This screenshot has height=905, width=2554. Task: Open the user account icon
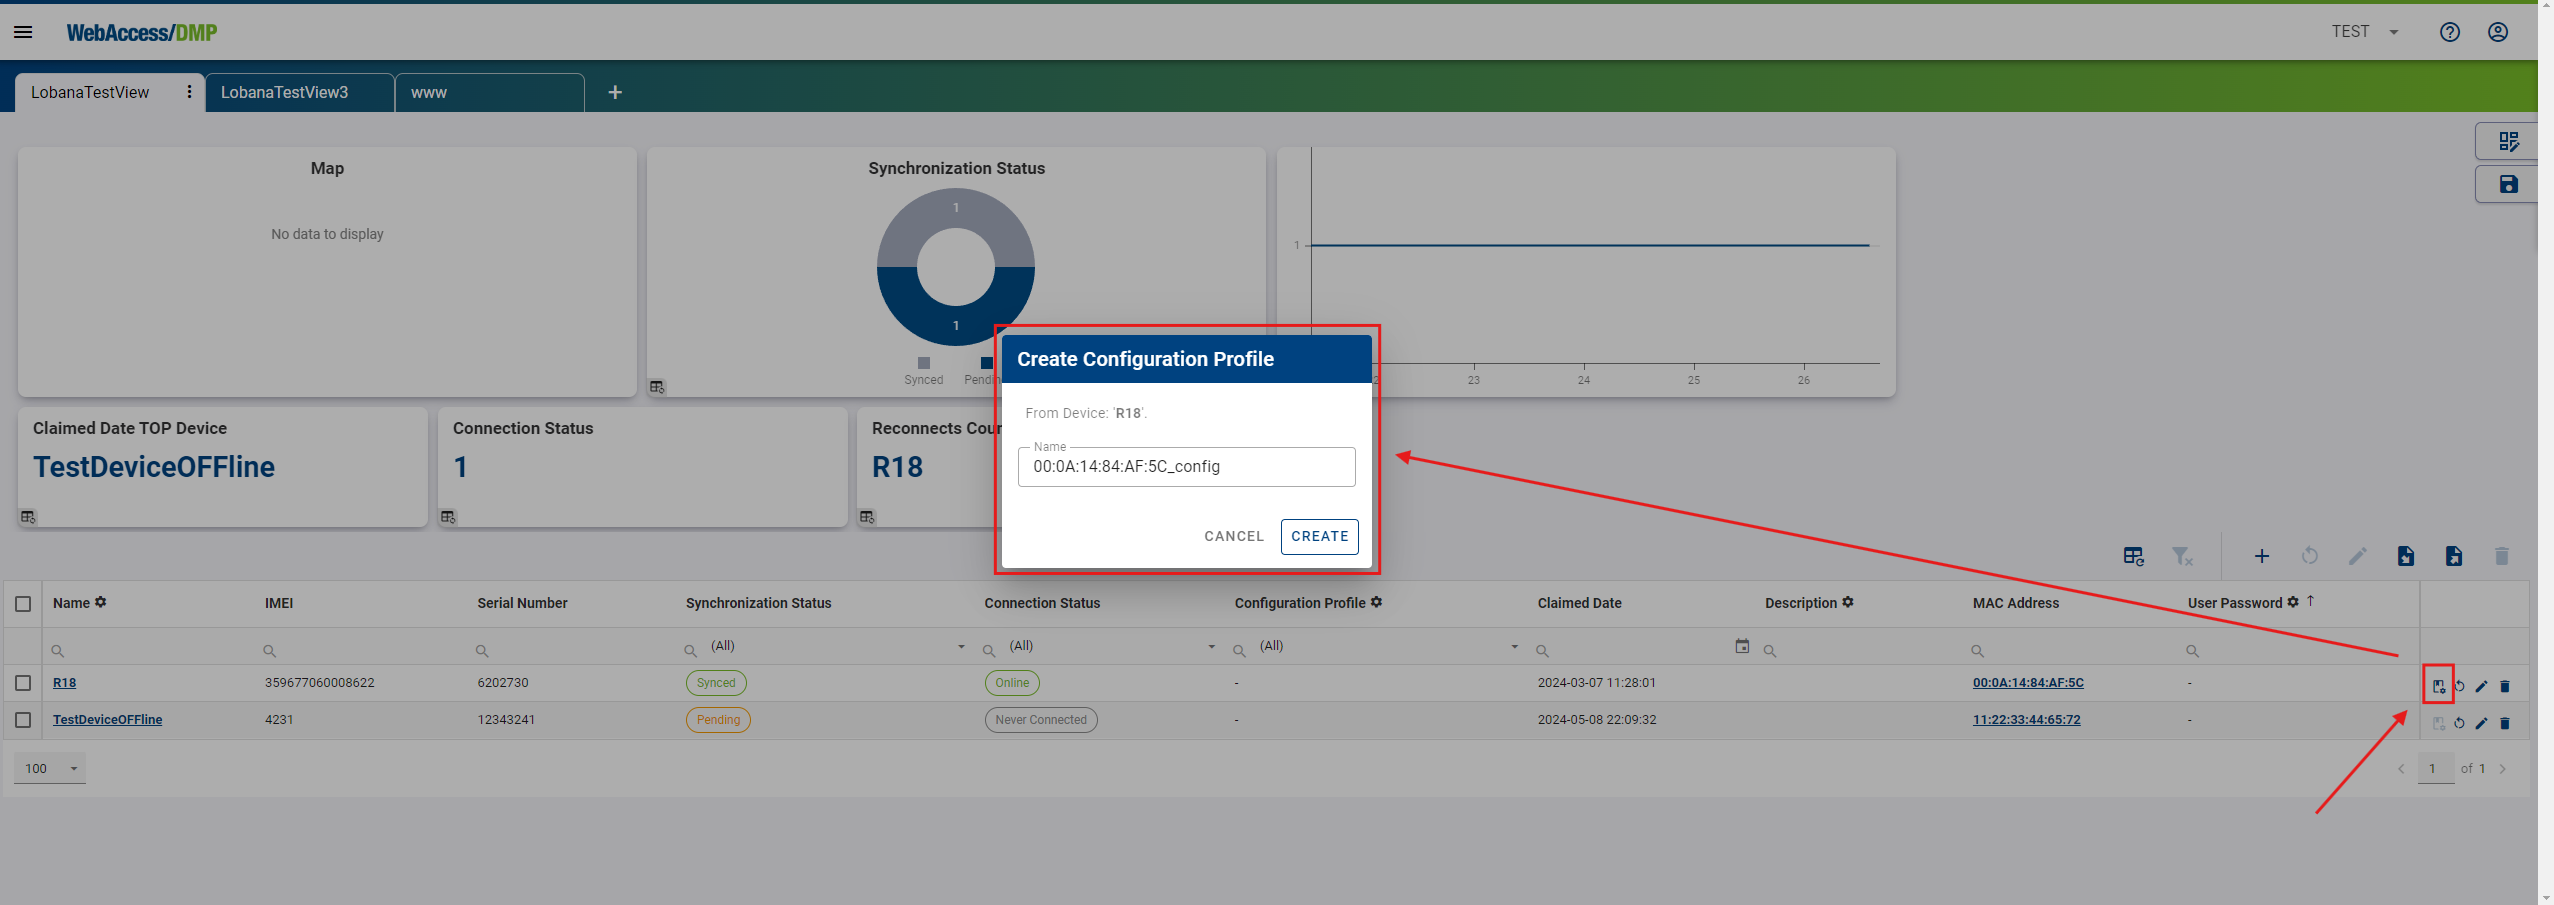pyautogui.click(x=2497, y=31)
